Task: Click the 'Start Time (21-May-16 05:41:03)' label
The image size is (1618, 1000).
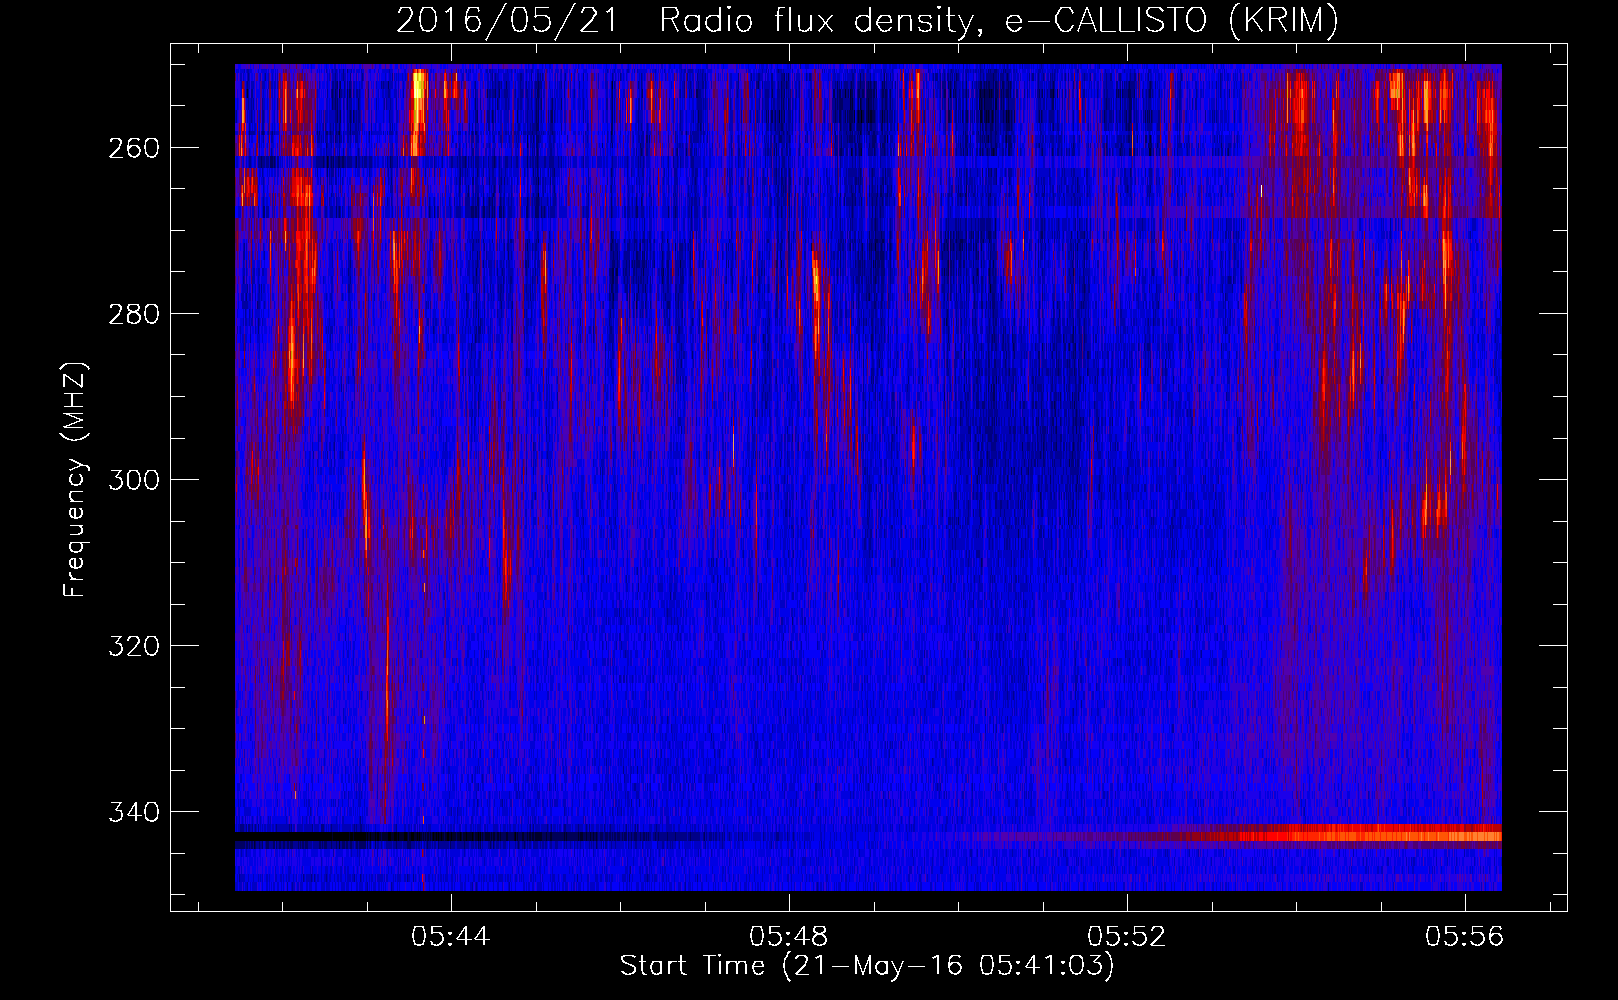Action: pyautogui.click(x=867, y=966)
